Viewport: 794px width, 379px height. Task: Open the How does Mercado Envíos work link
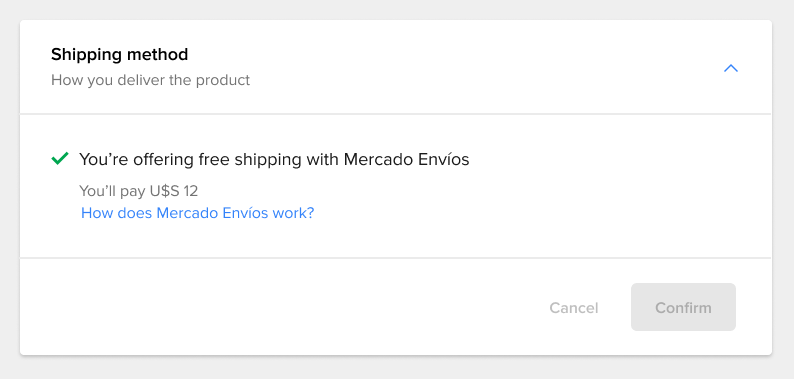click(197, 213)
